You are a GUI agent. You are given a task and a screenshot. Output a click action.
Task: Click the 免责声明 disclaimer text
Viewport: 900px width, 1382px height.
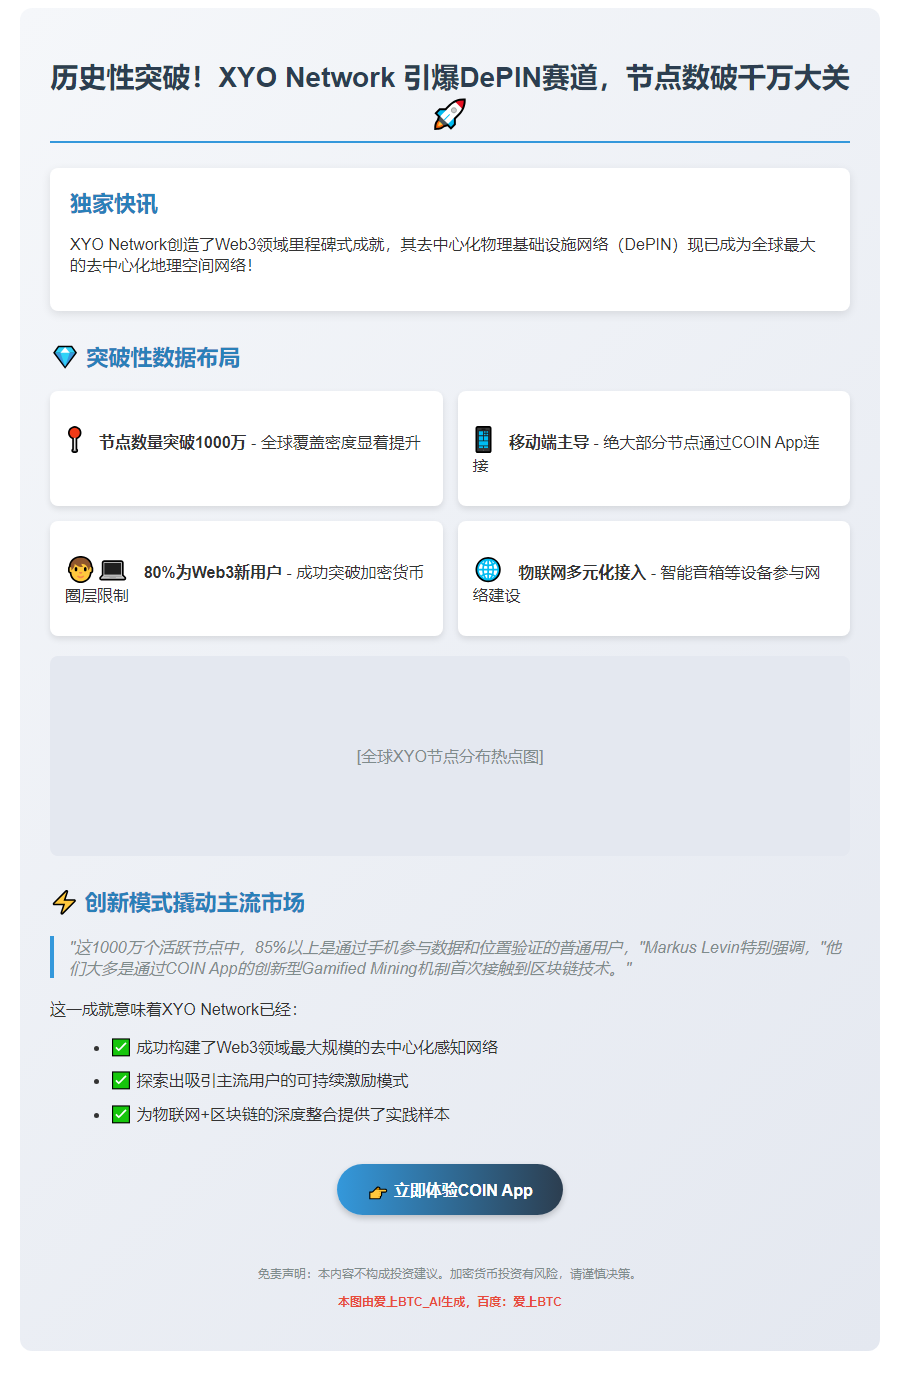tap(450, 1273)
